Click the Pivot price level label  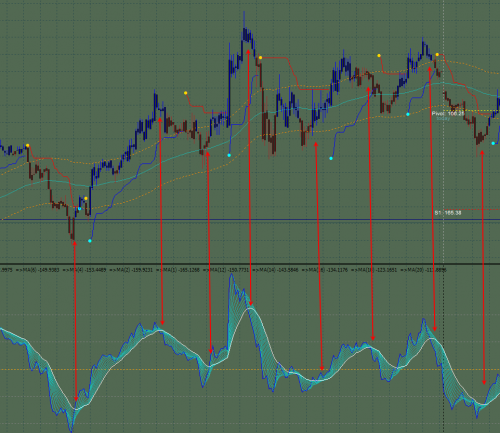[x=448, y=114]
